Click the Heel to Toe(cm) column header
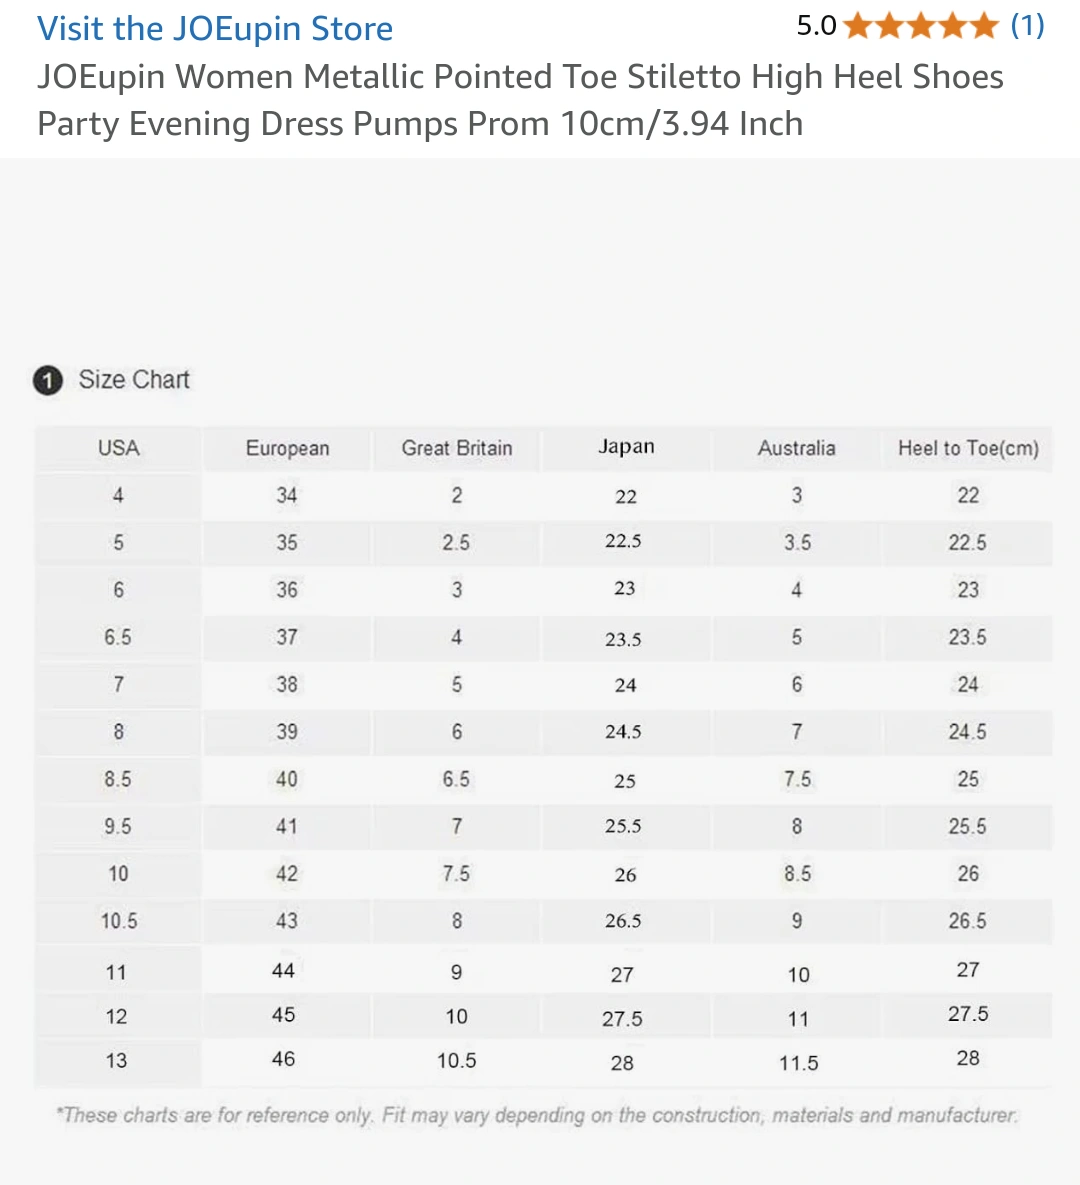This screenshot has height=1185, width=1080. 968,448
